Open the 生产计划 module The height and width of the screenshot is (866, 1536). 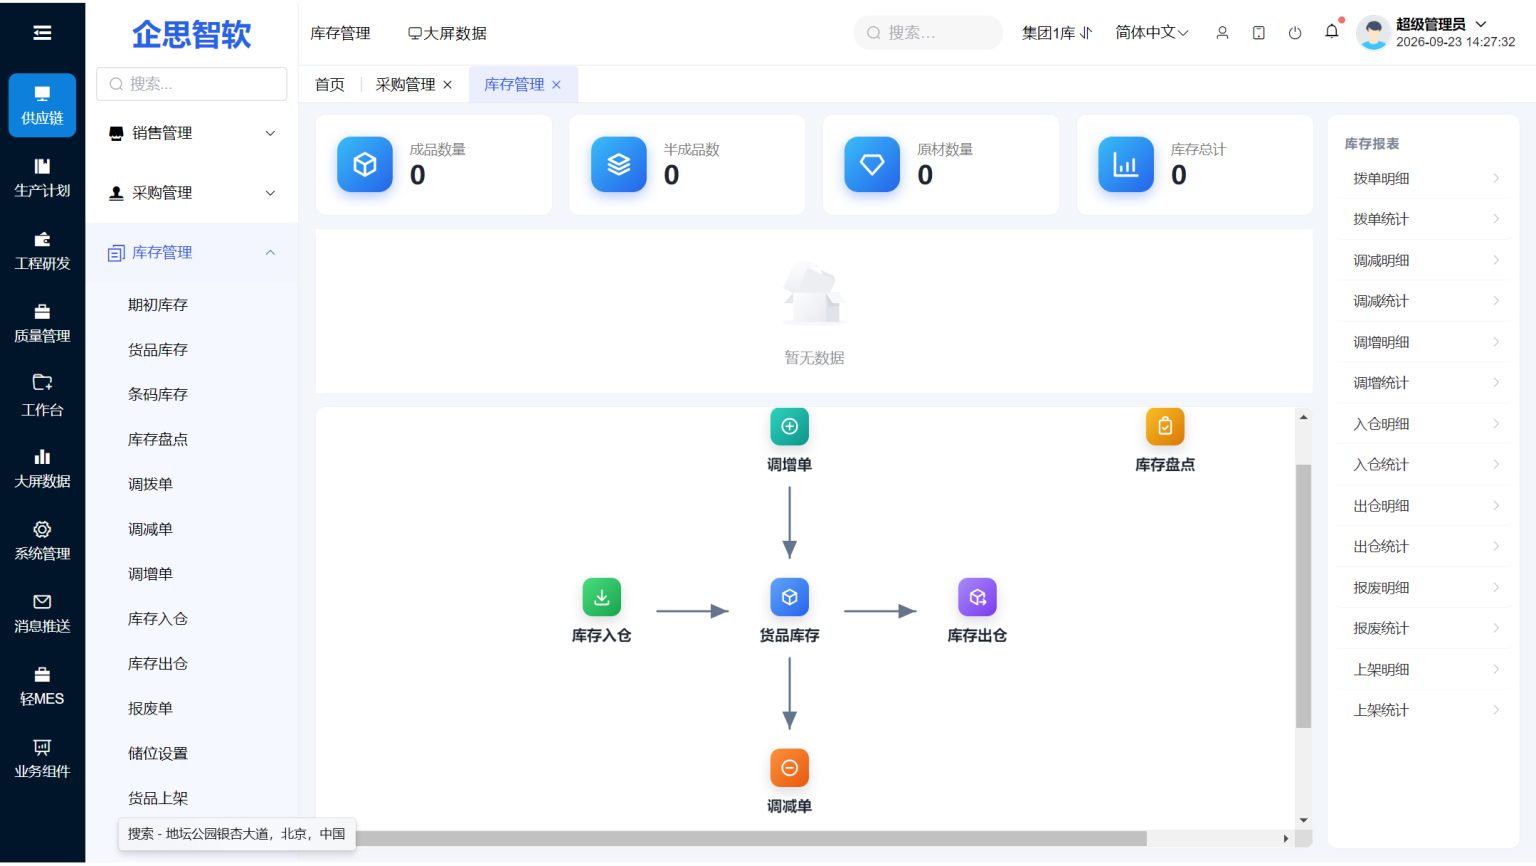(x=42, y=178)
